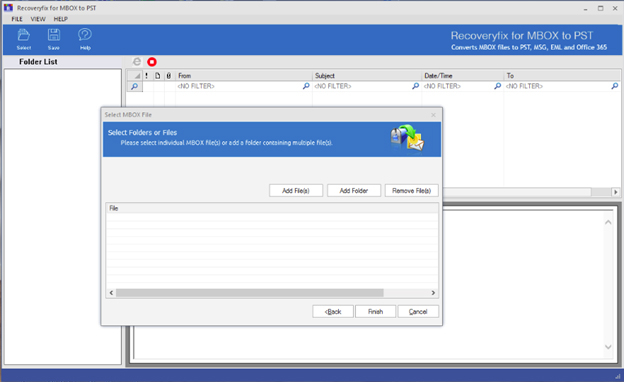
Task: Sort by the From column header
Action: 244,76
